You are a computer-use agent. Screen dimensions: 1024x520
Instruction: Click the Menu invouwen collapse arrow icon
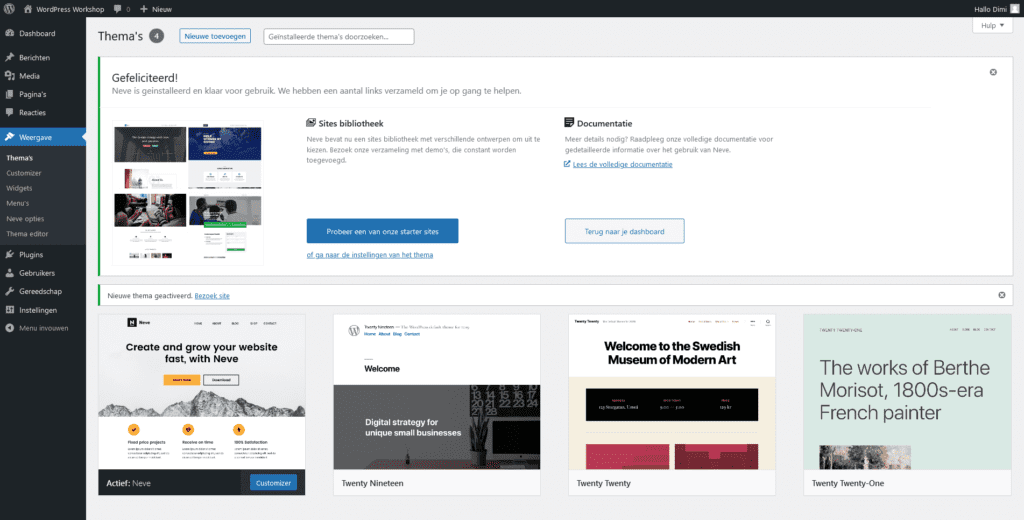[x=10, y=329]
